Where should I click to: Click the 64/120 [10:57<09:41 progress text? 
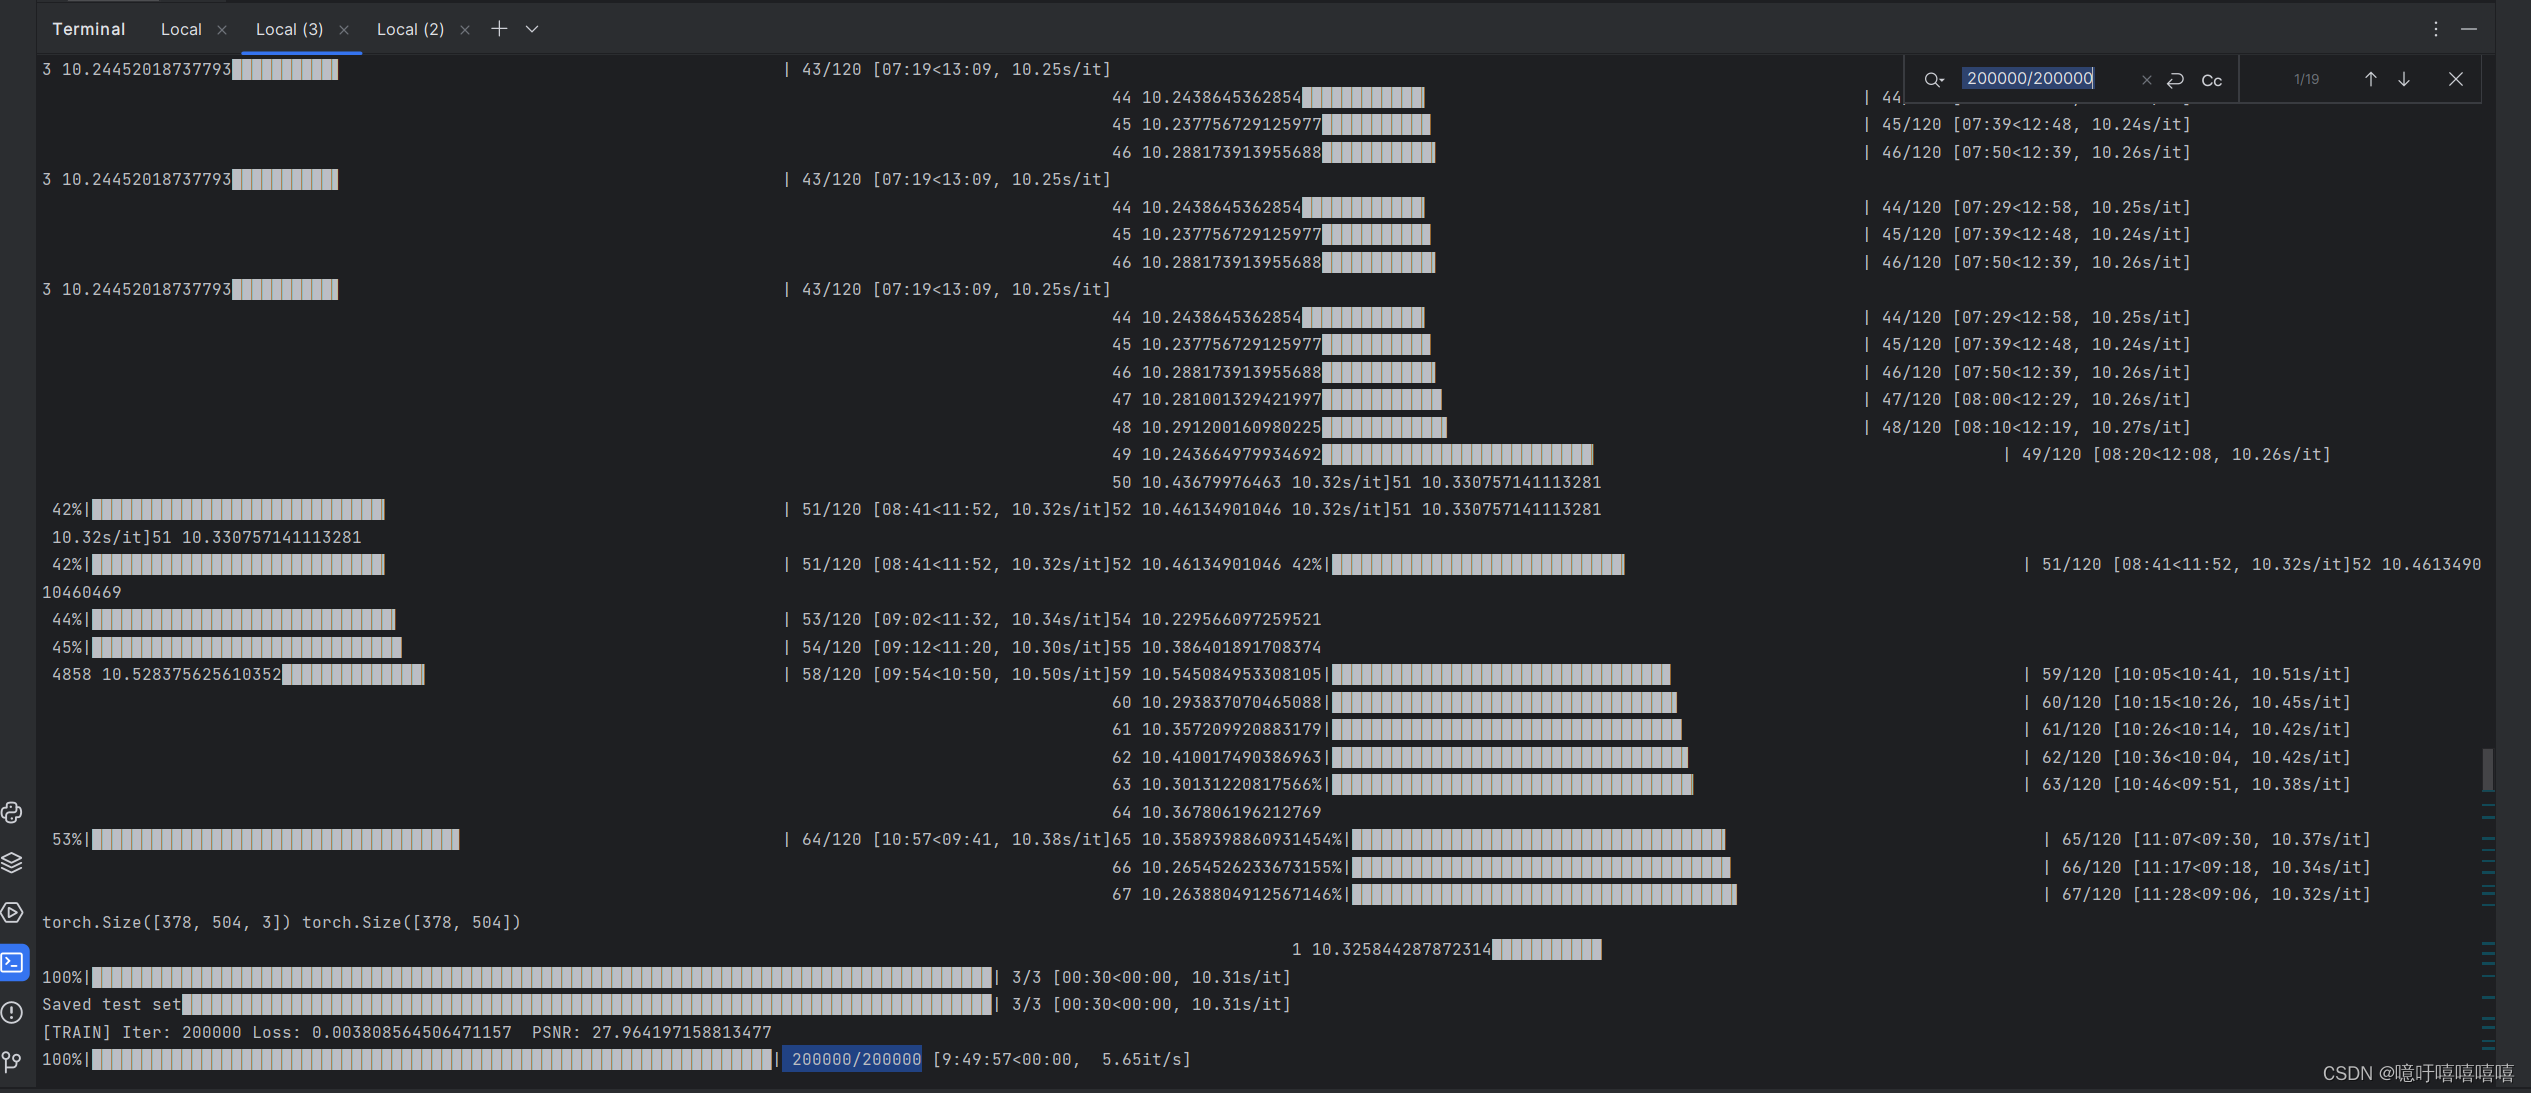[956, 839]
